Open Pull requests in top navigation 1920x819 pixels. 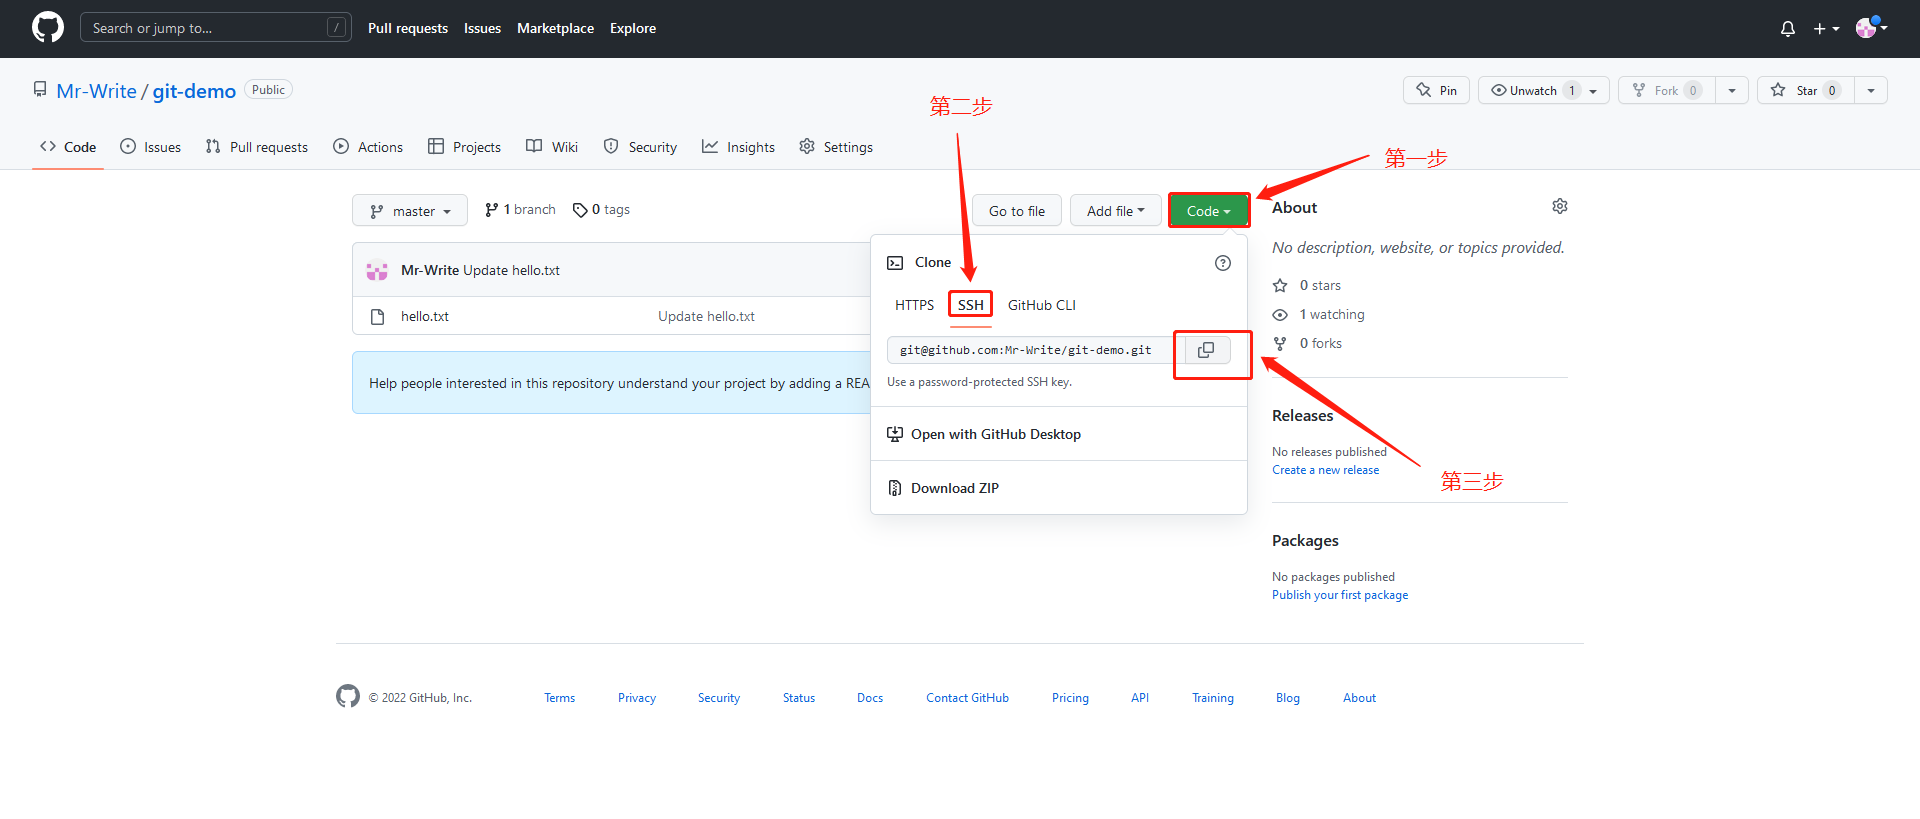[x=408, y=28]
